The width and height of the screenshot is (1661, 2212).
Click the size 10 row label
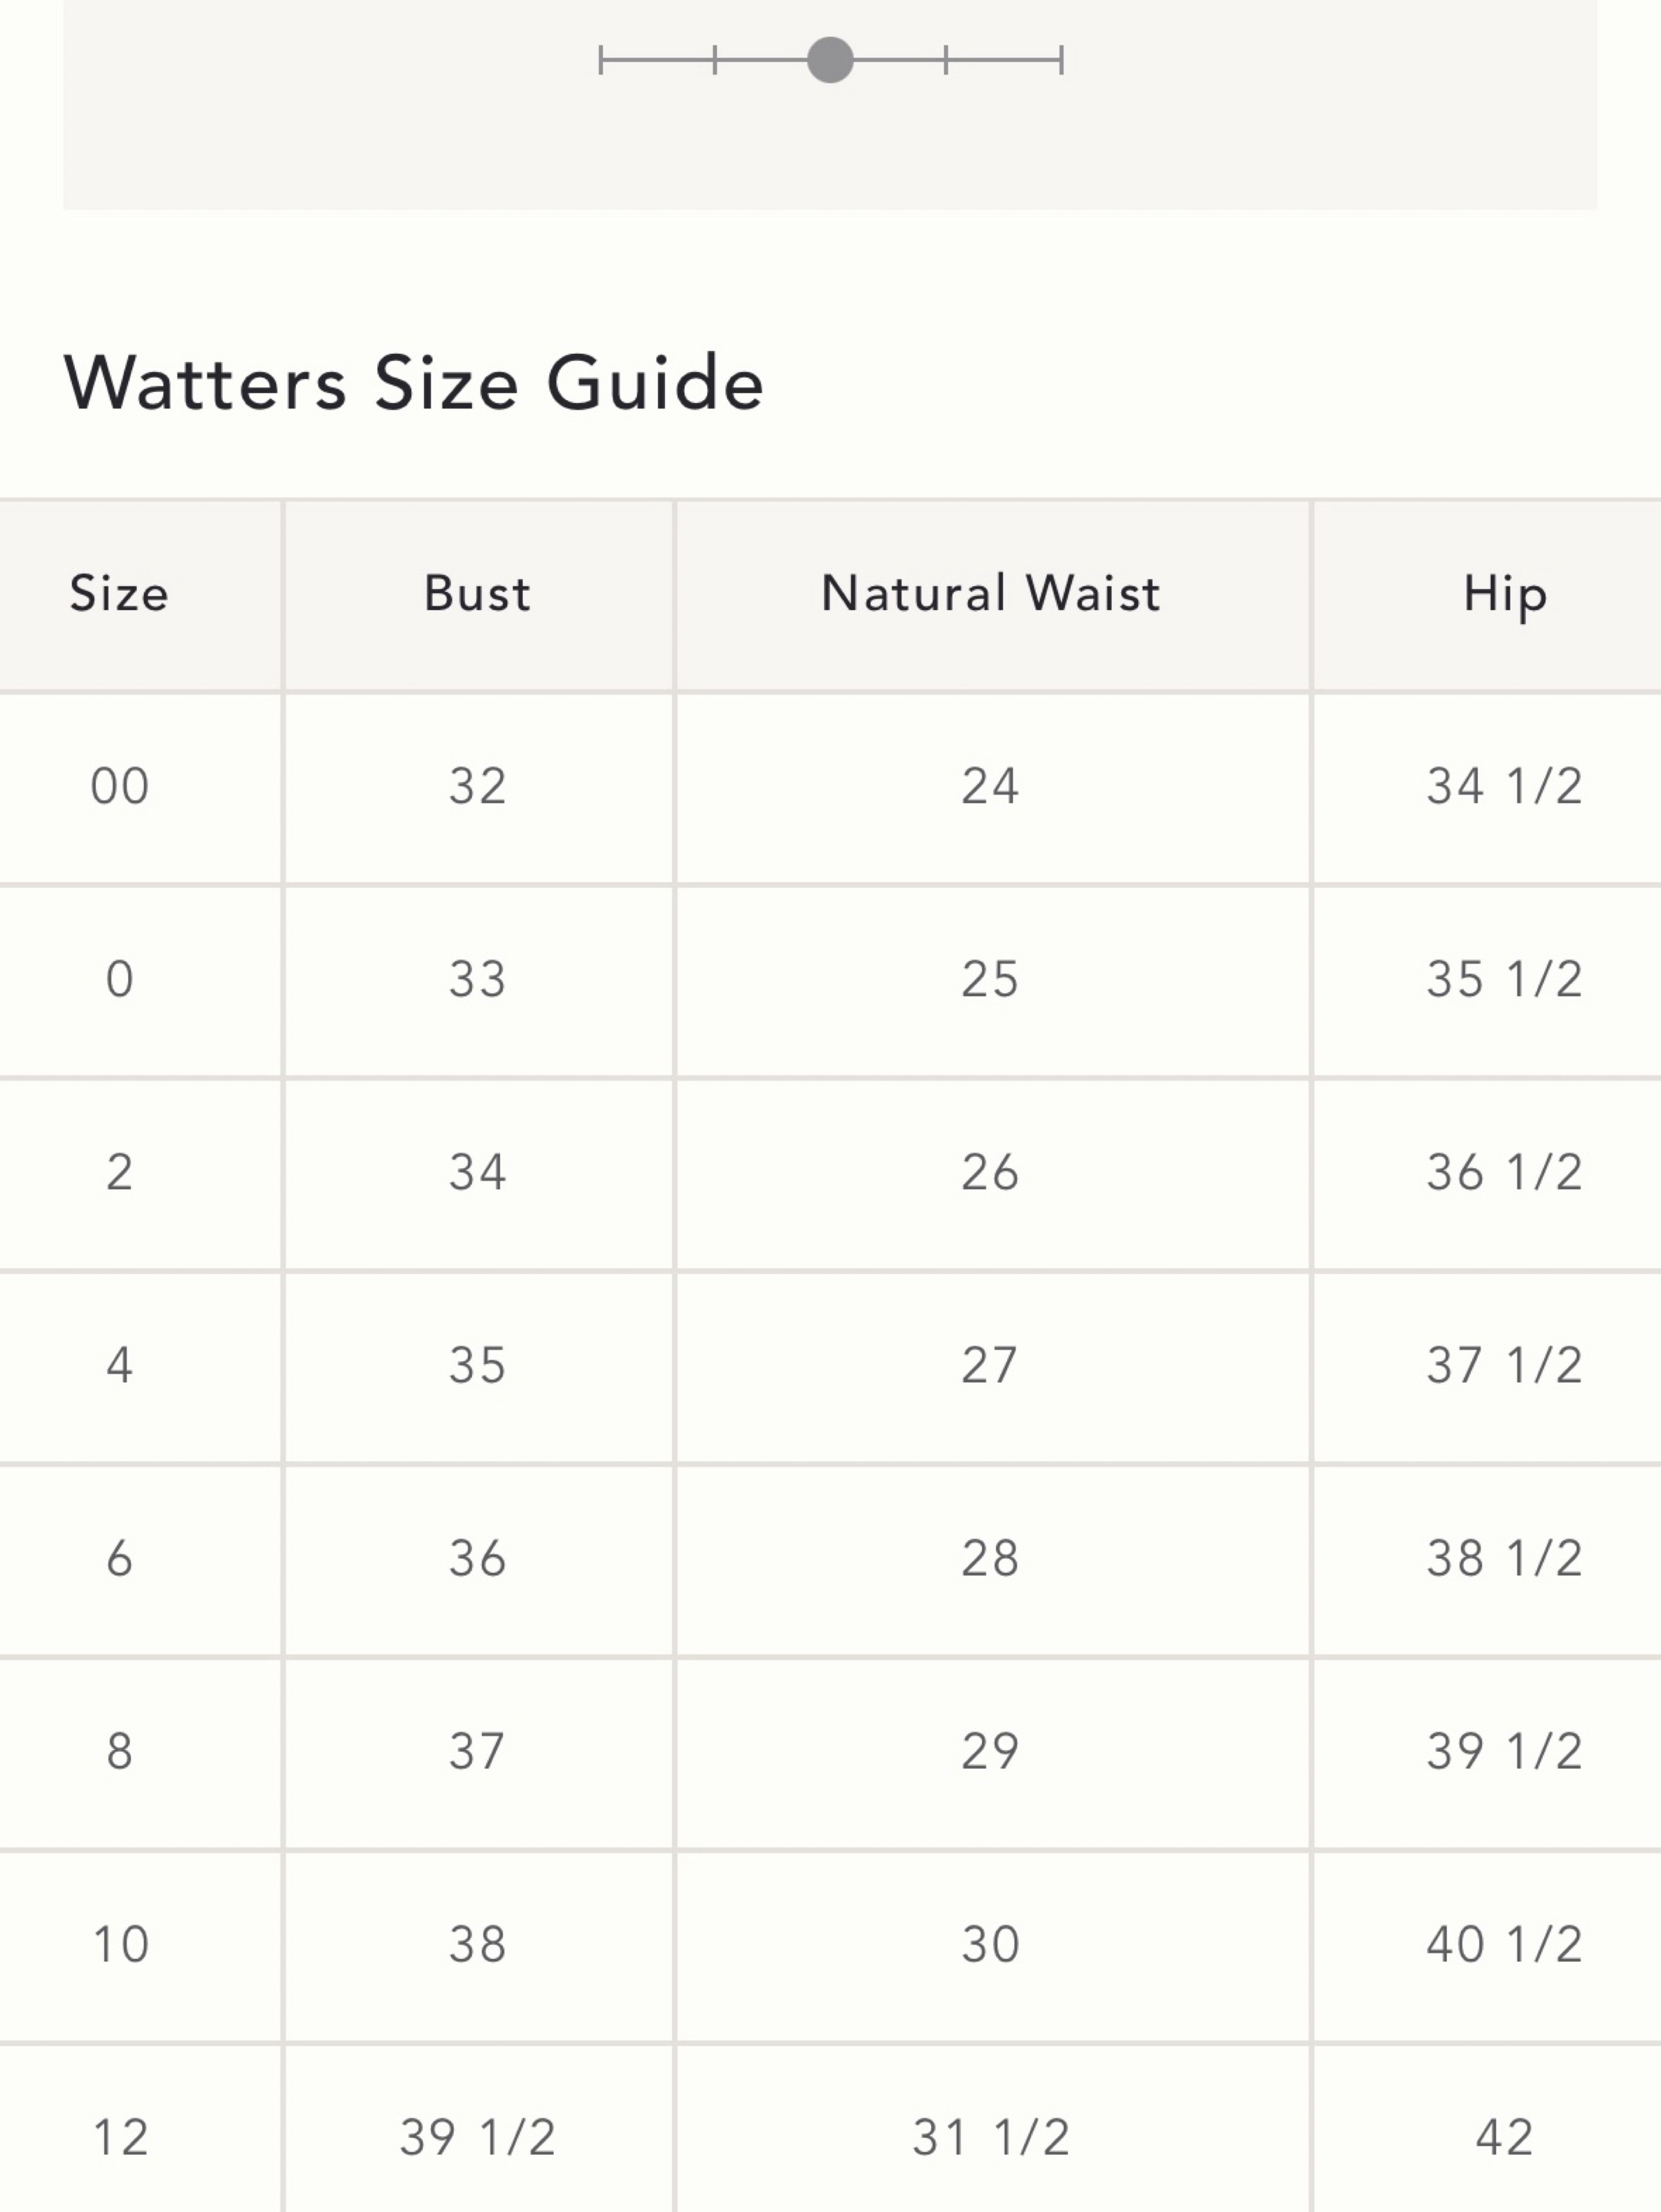[x=120, y=1944]
